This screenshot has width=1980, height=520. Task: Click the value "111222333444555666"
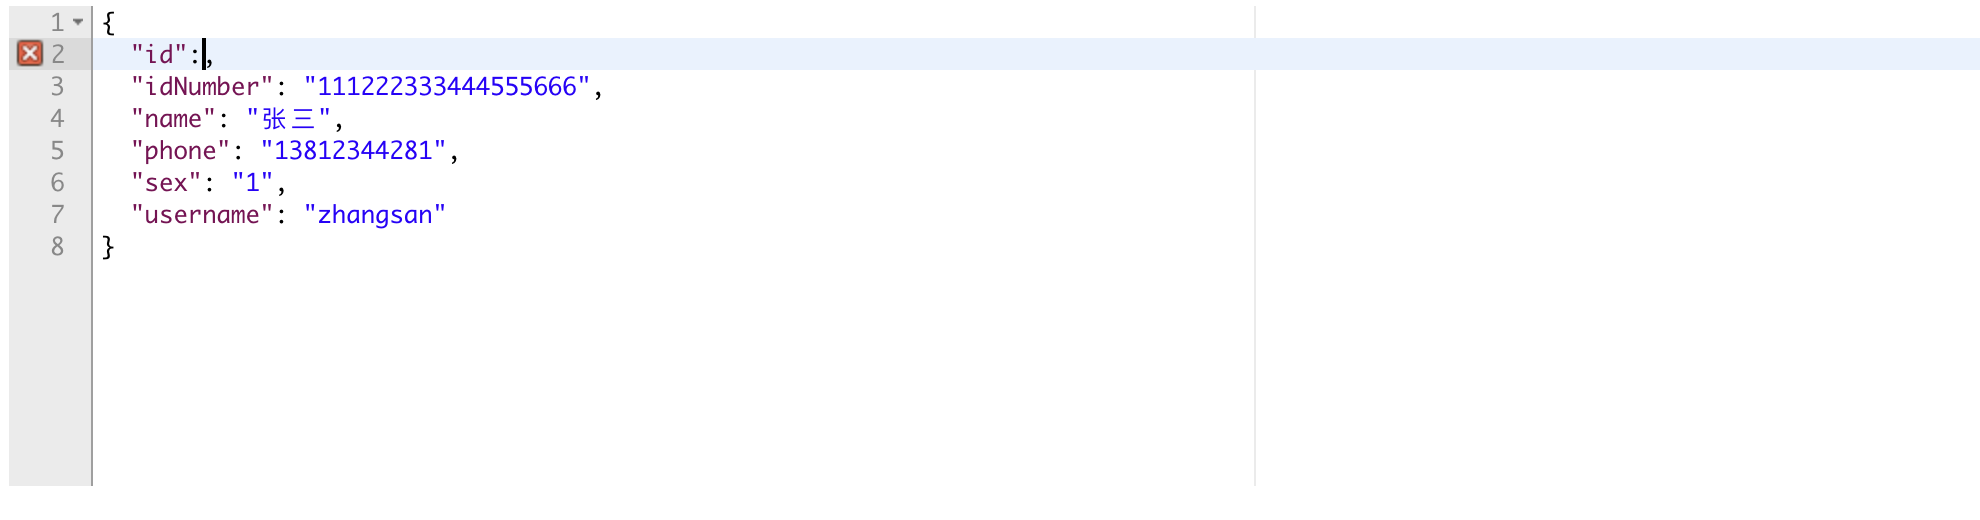click(x=447, y=86)
